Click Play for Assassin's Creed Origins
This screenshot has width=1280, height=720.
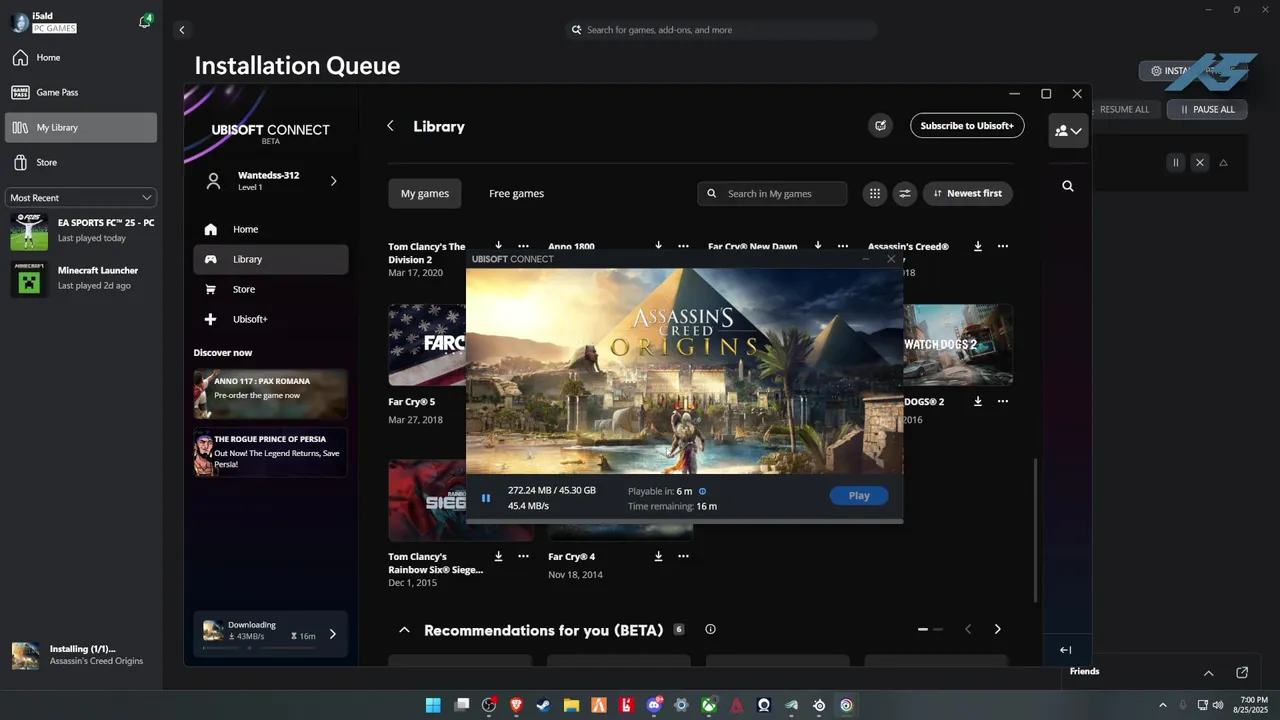[x=859, y=496]
